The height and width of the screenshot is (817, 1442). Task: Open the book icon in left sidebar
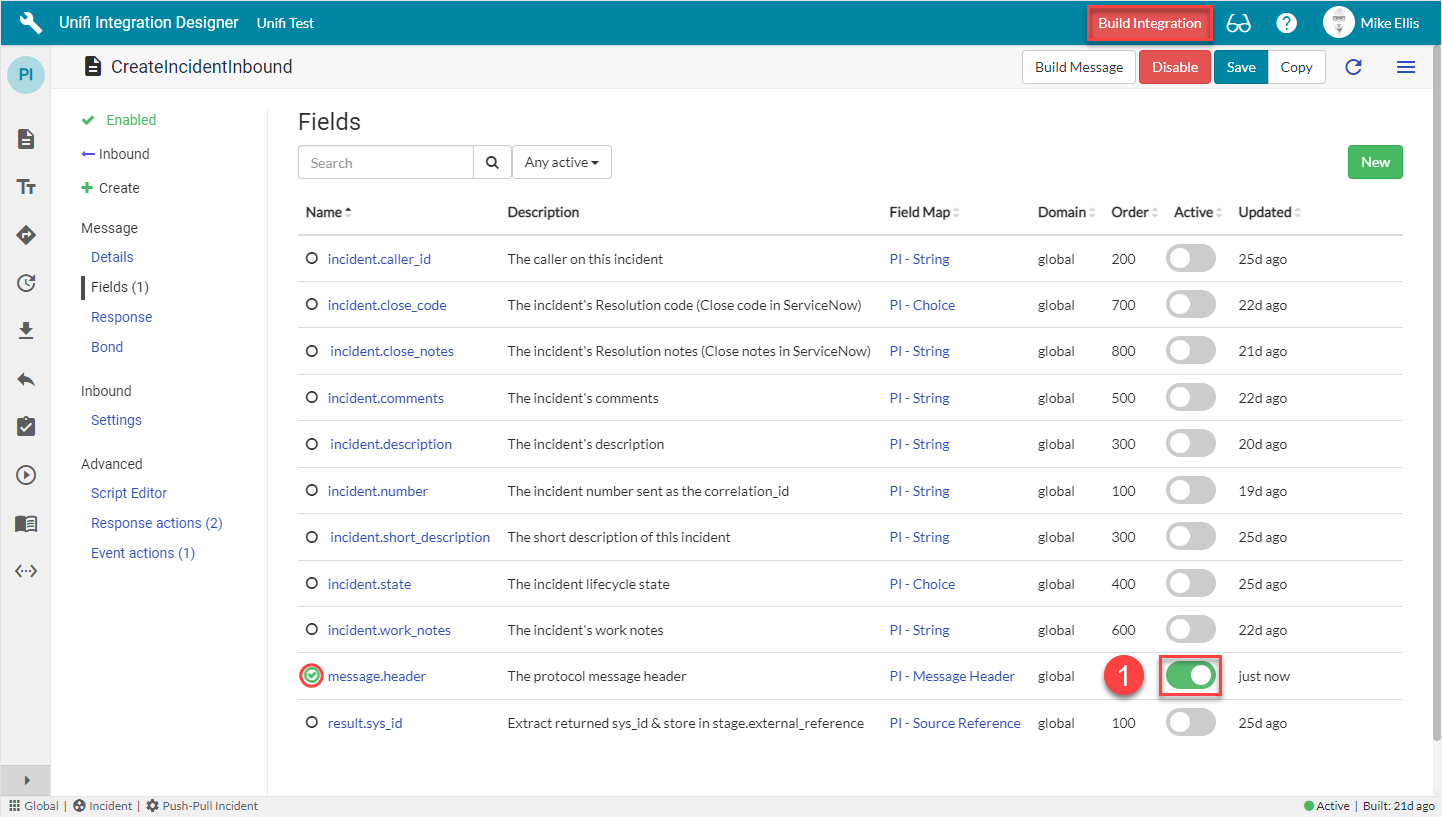point(27,523)
